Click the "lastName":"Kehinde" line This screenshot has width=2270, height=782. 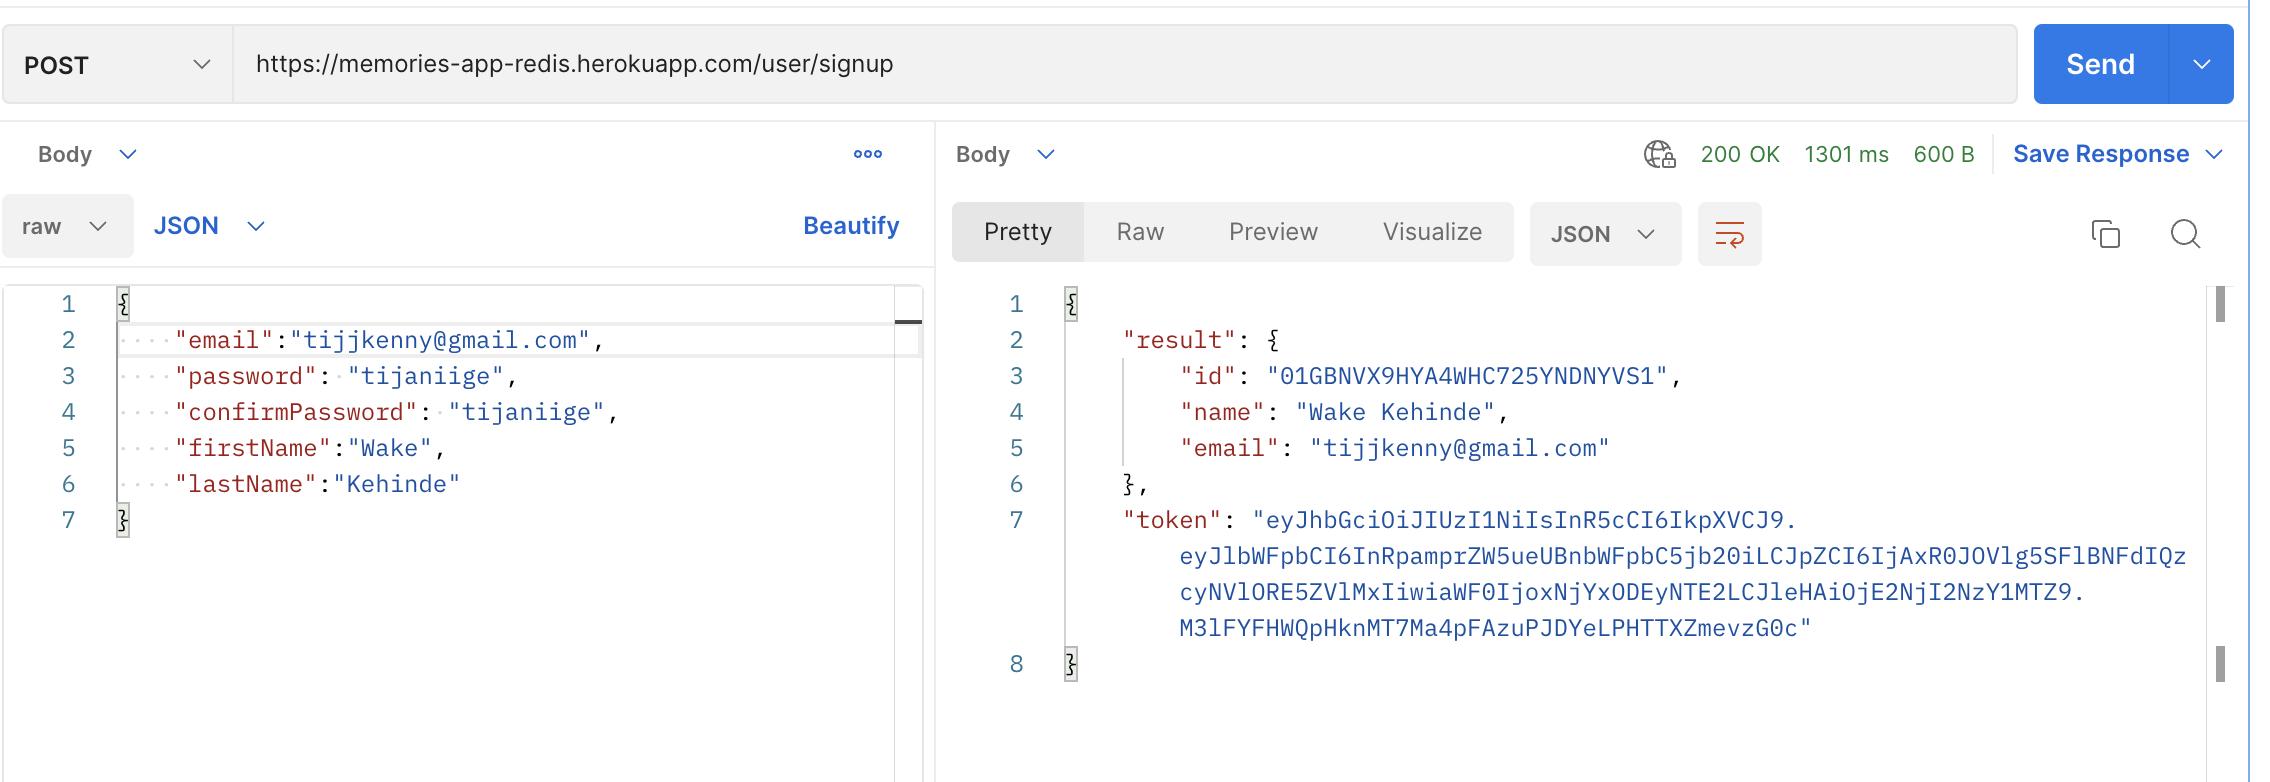point(317,484)
